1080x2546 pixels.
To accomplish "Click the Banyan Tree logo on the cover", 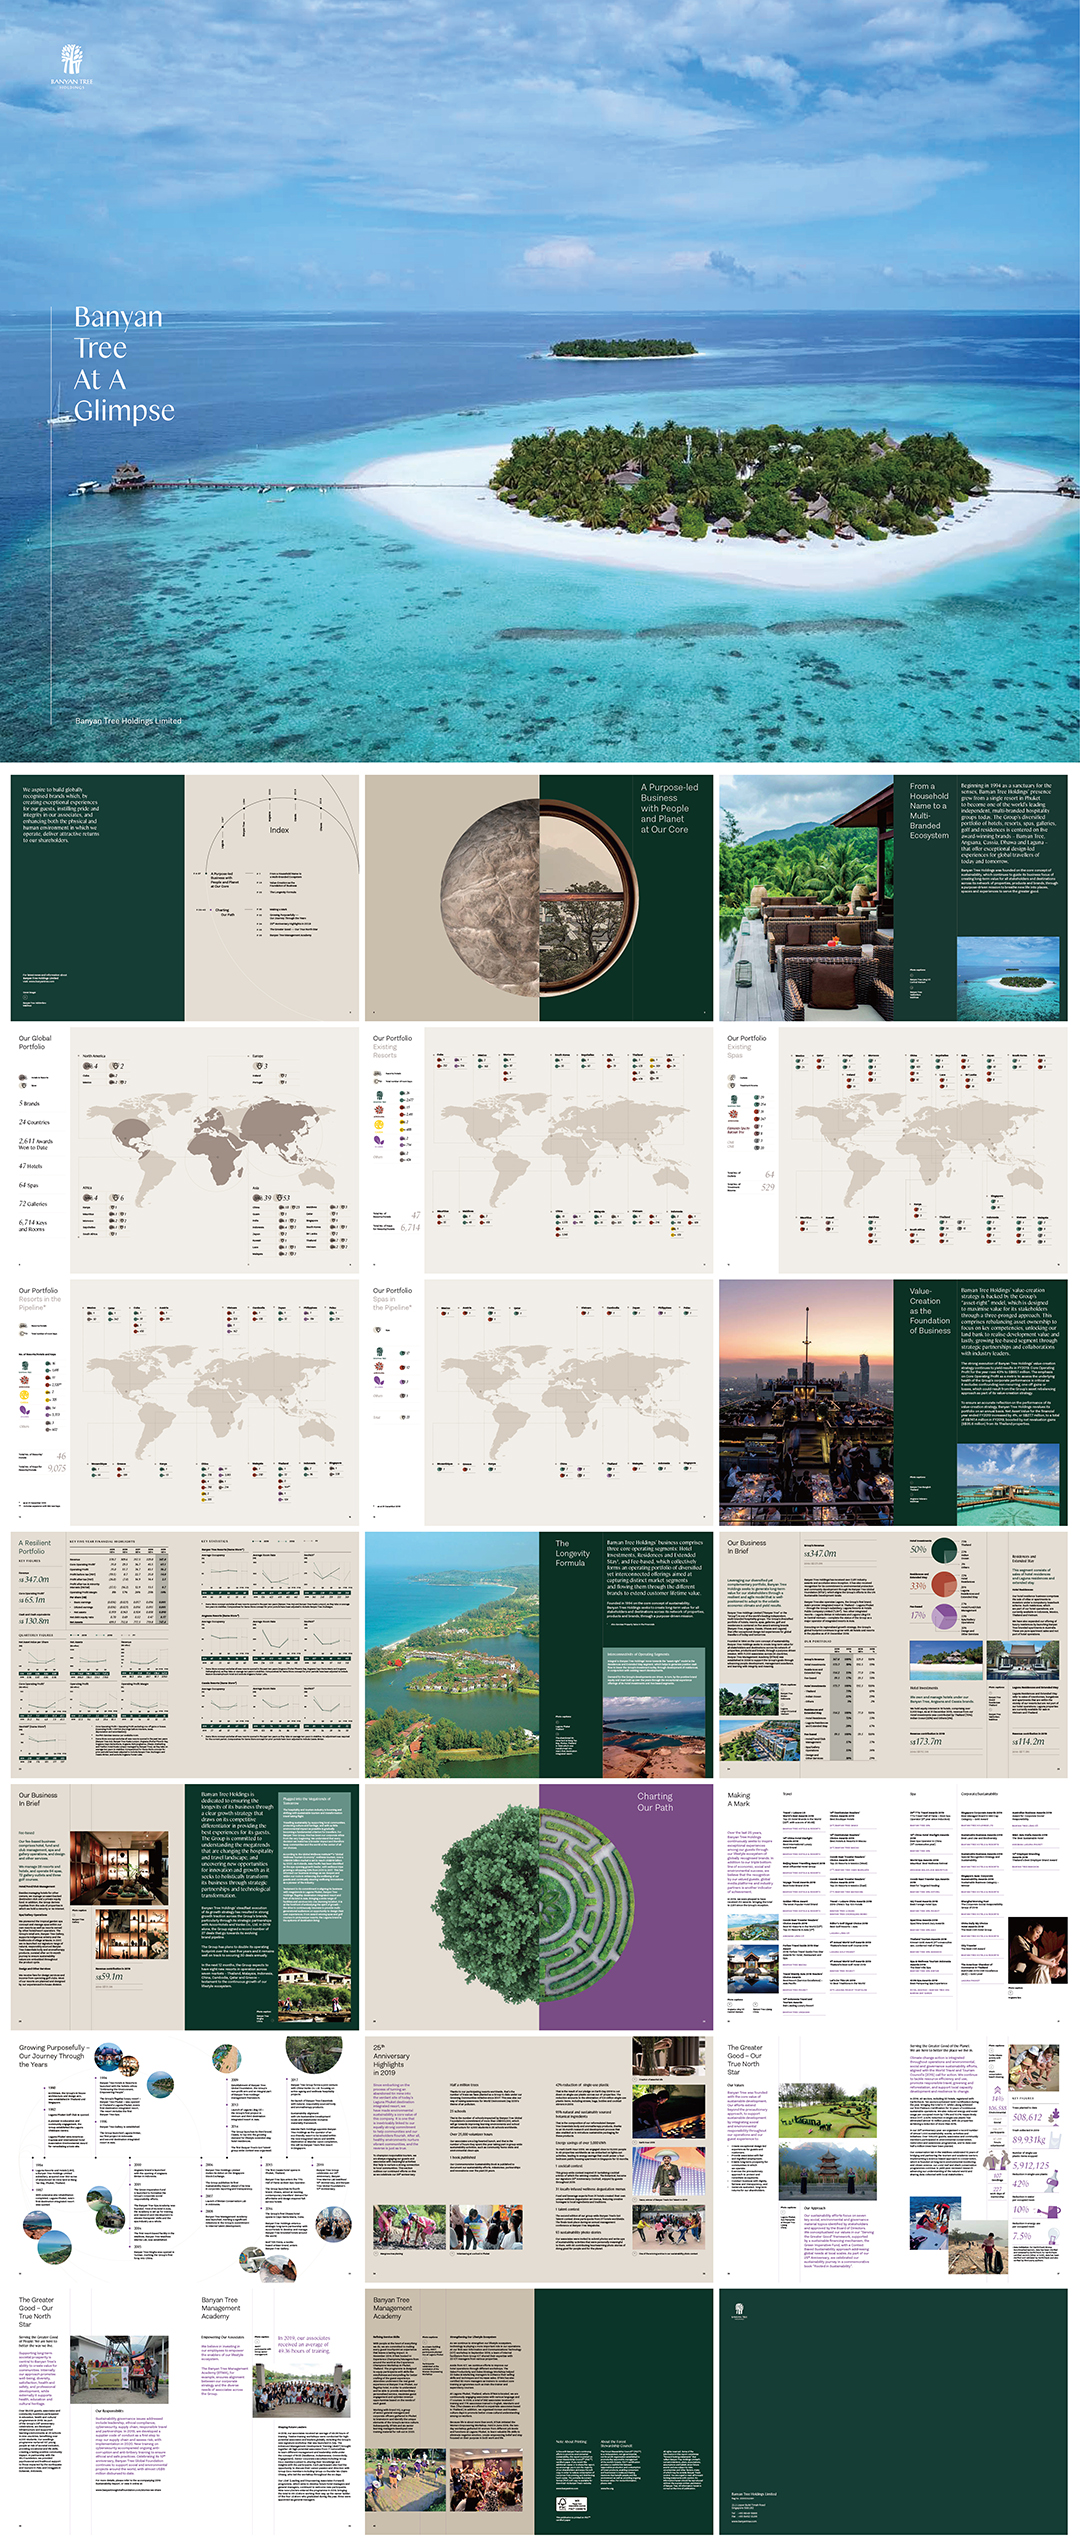I will click(x=71, y=64).
